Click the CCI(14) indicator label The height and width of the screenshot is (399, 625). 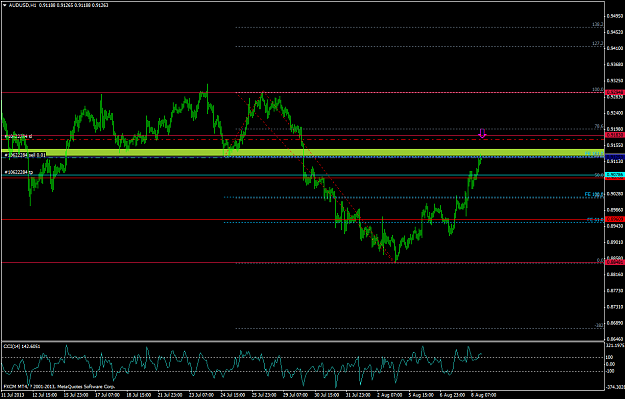22,346
